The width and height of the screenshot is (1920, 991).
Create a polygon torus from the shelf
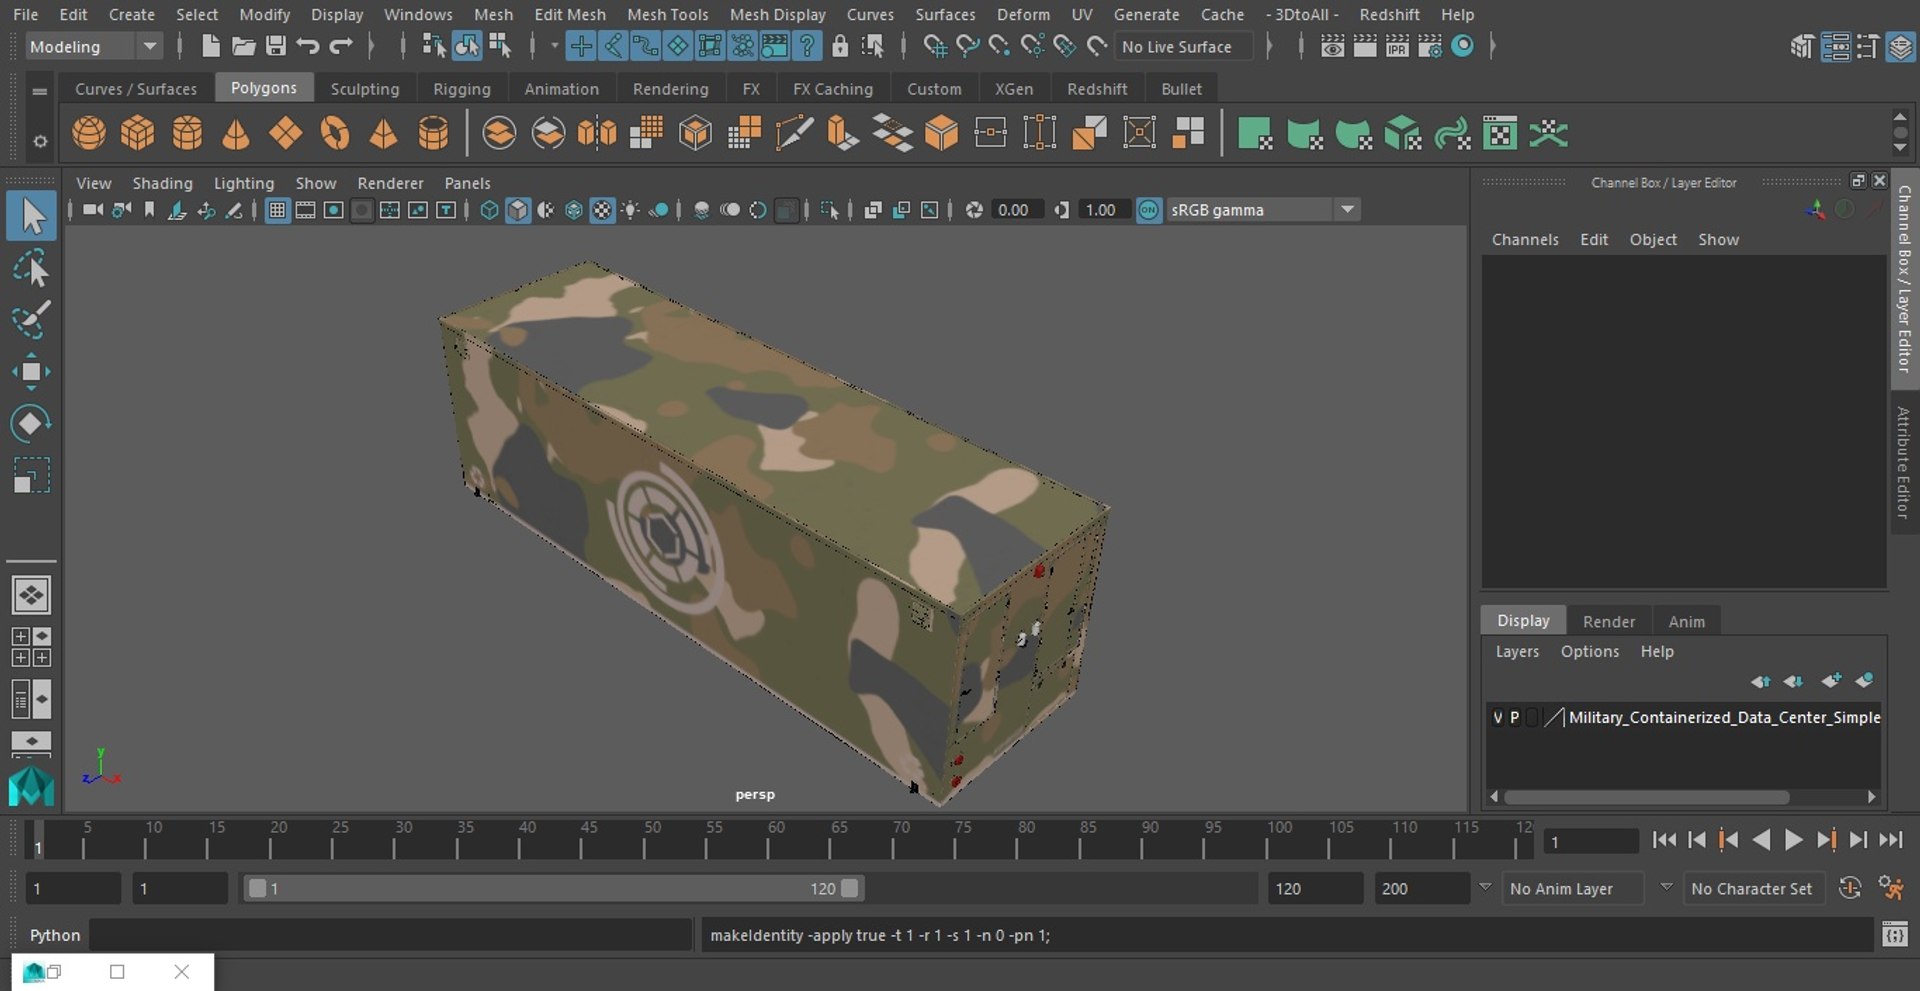[x=335, y=133]
